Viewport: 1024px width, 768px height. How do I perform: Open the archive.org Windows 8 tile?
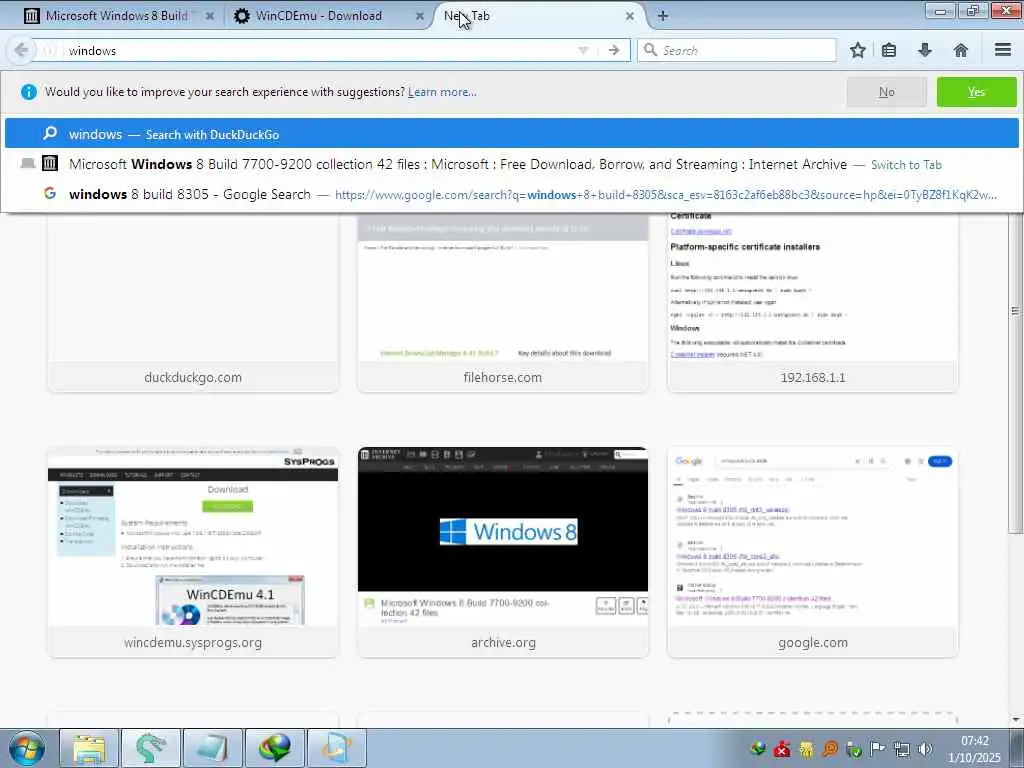[x=503, y=552]
